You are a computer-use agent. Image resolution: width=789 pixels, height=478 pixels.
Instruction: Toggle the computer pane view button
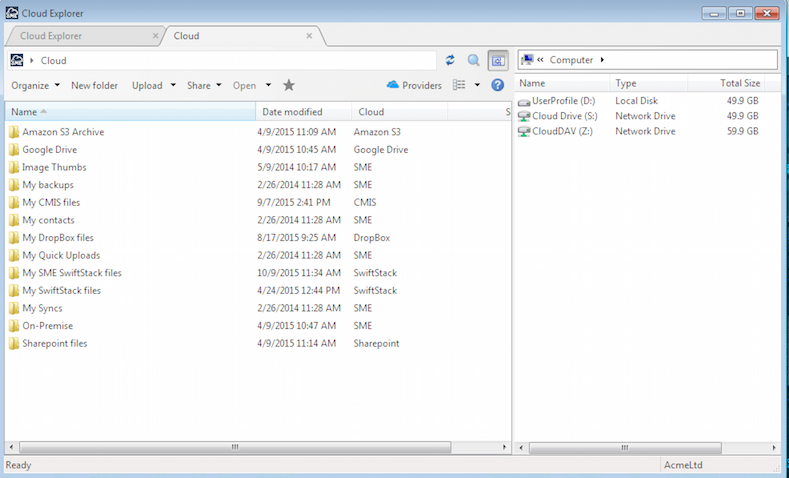click(497, 61)
